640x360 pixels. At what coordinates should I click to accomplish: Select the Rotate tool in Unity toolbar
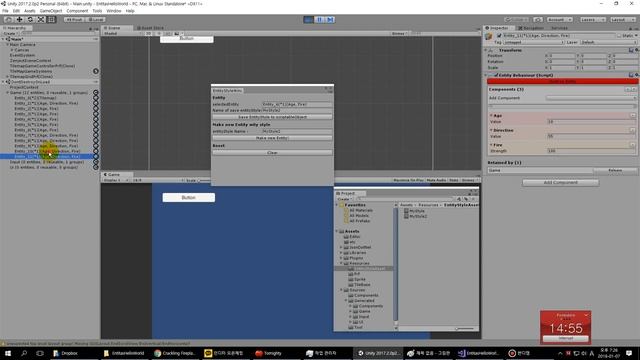pos(30,20)
